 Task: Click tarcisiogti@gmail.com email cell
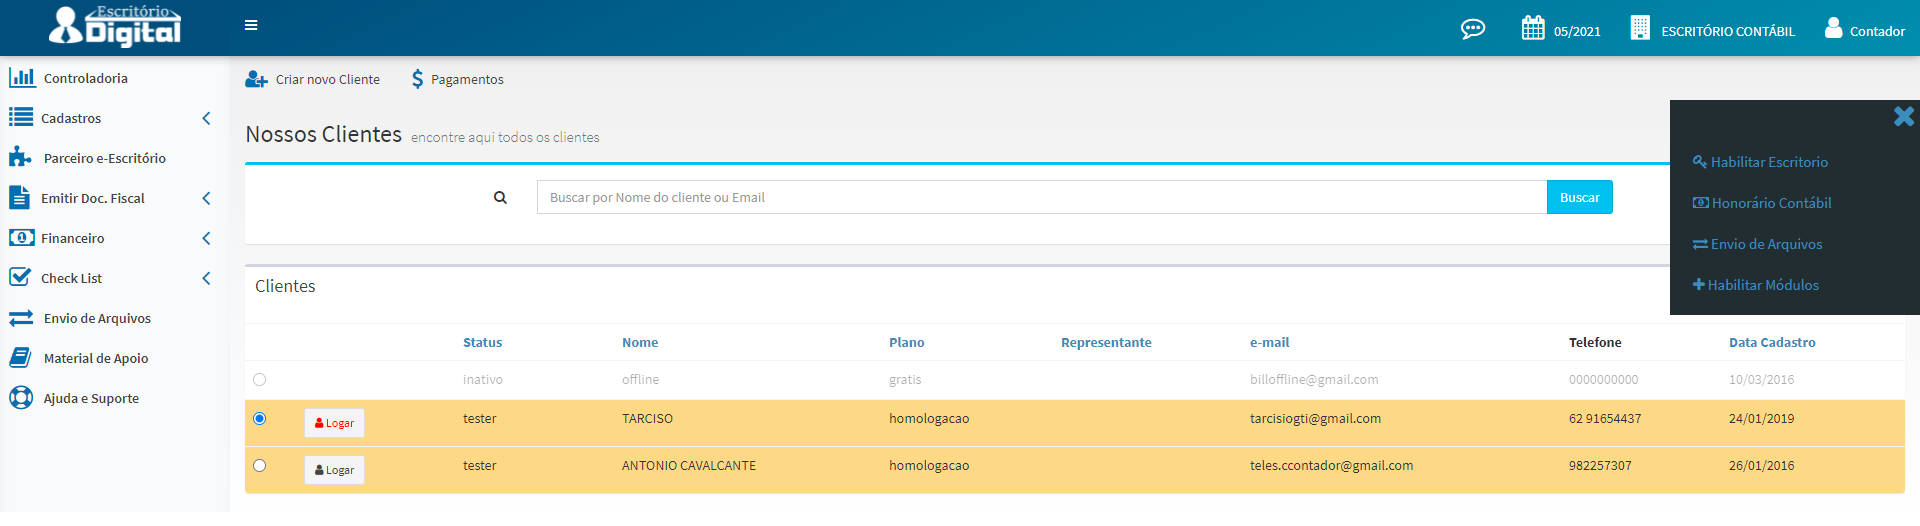1315,419
